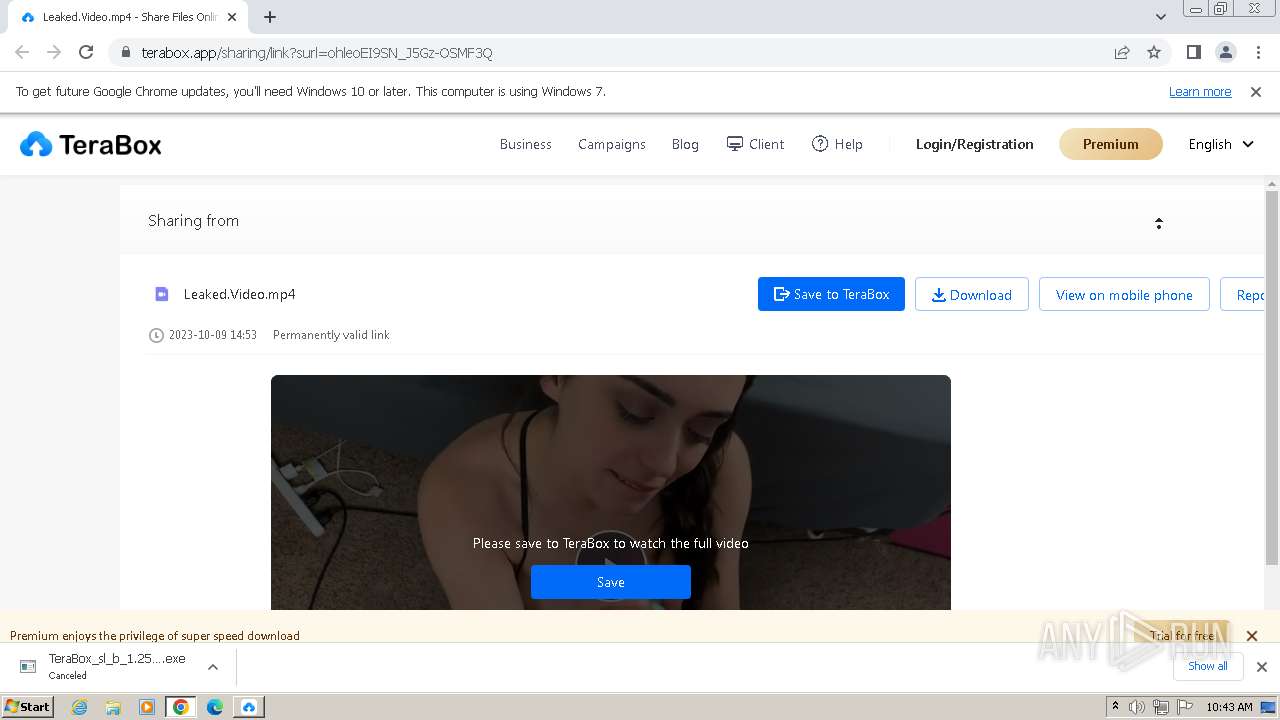Dismiss the Chrome update notification bar
This screenshot has width=1280, height=720.
1256,92
